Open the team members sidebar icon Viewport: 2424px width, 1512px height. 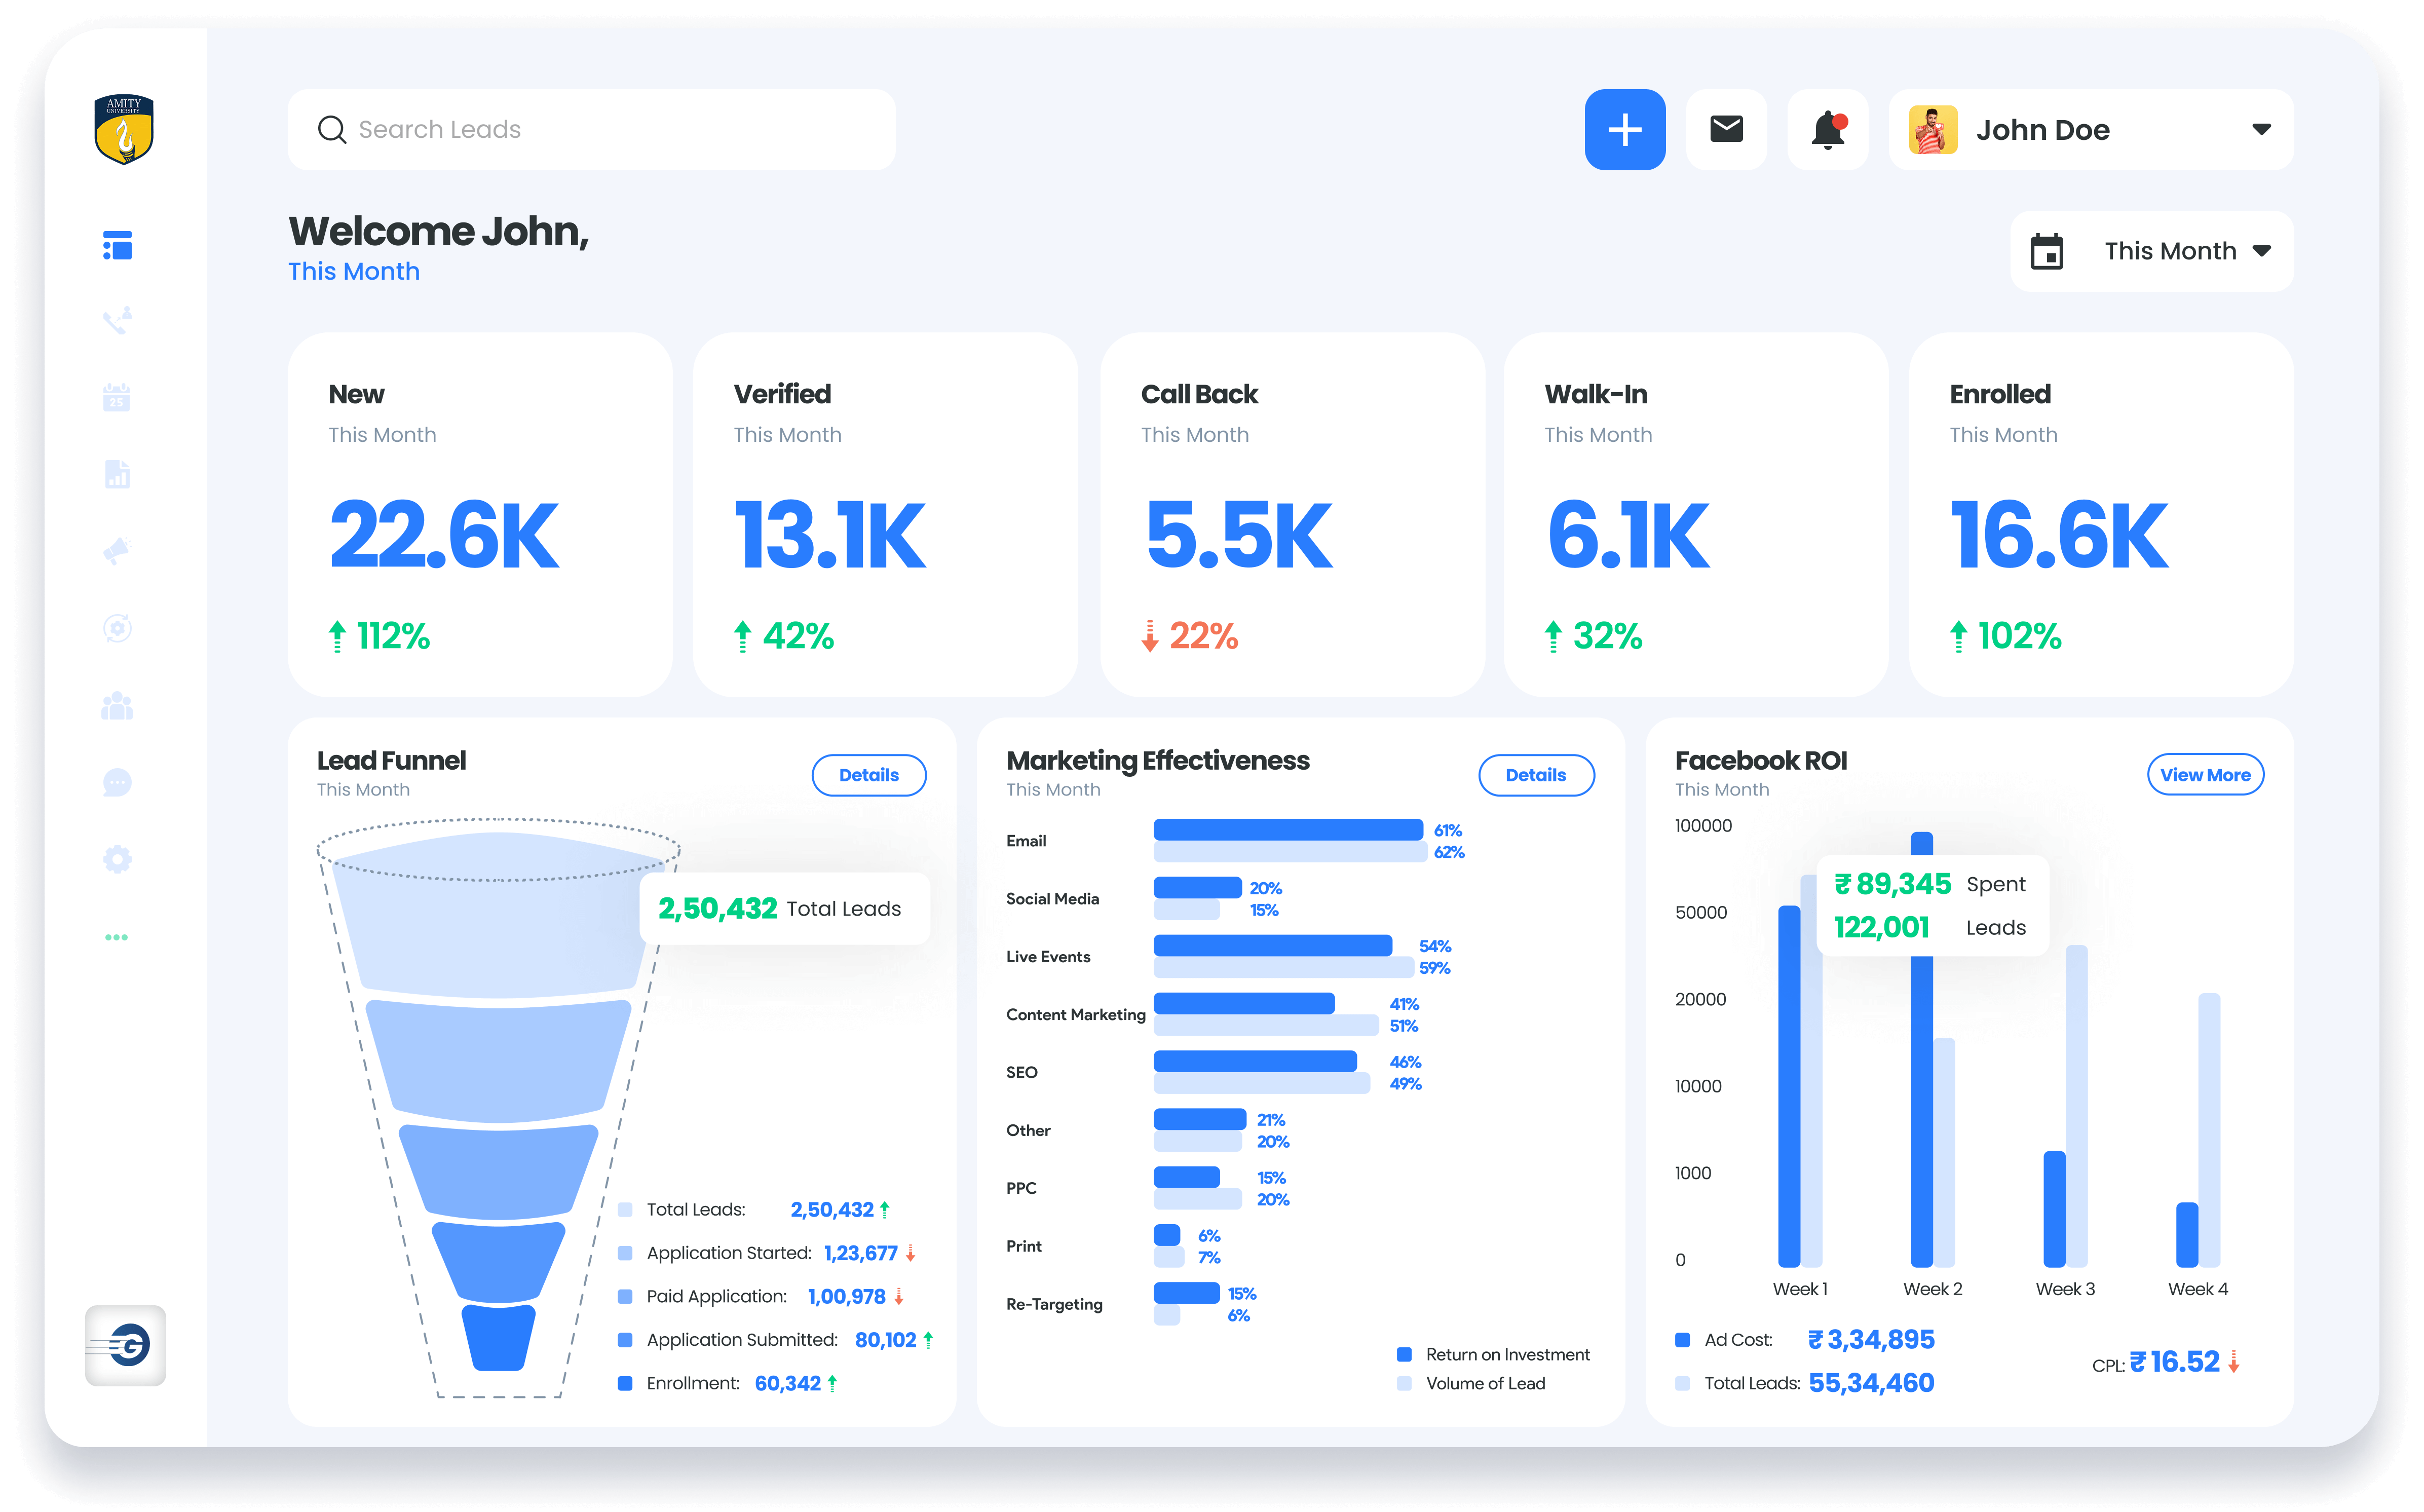(x=117, y=705)
